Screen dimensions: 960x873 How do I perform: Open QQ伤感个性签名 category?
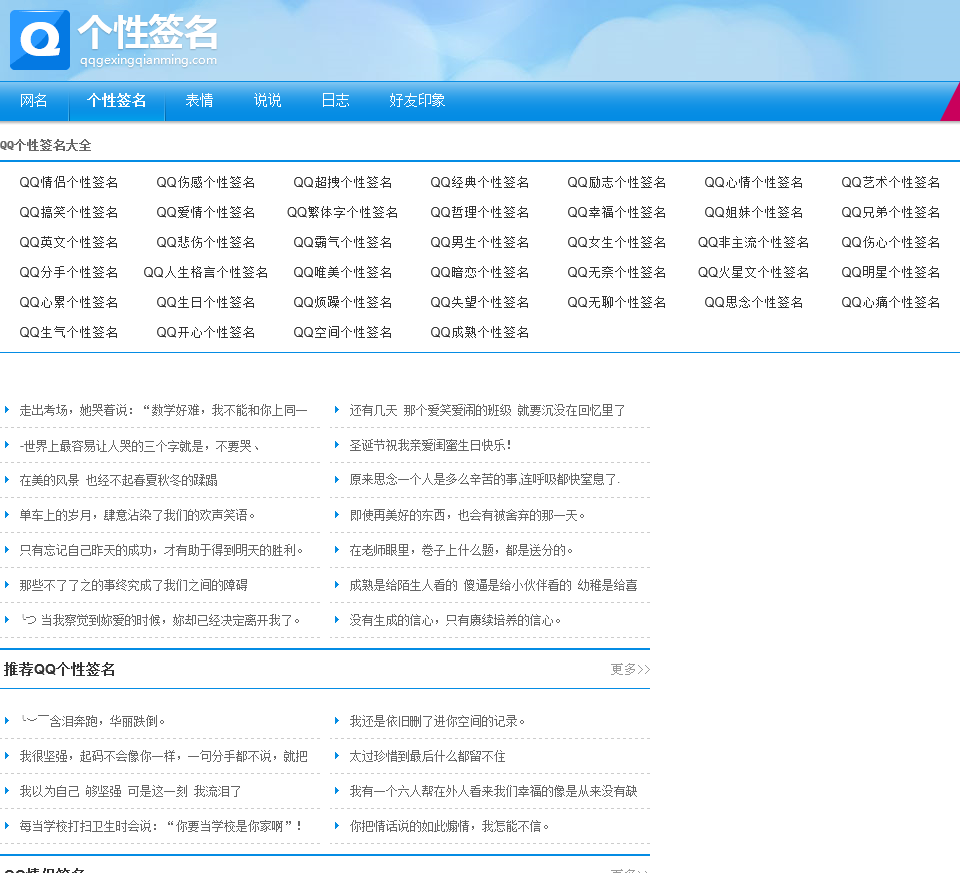pos(206,182)
